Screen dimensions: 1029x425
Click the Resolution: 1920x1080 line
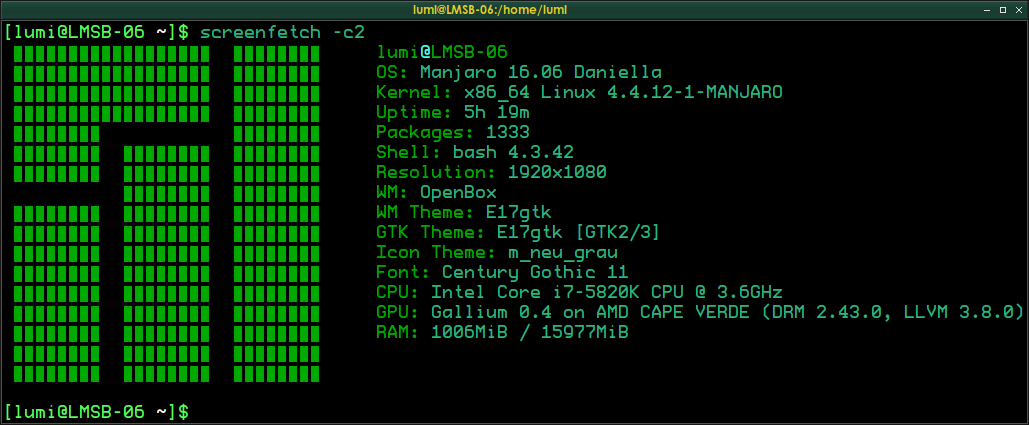(491, 172)
